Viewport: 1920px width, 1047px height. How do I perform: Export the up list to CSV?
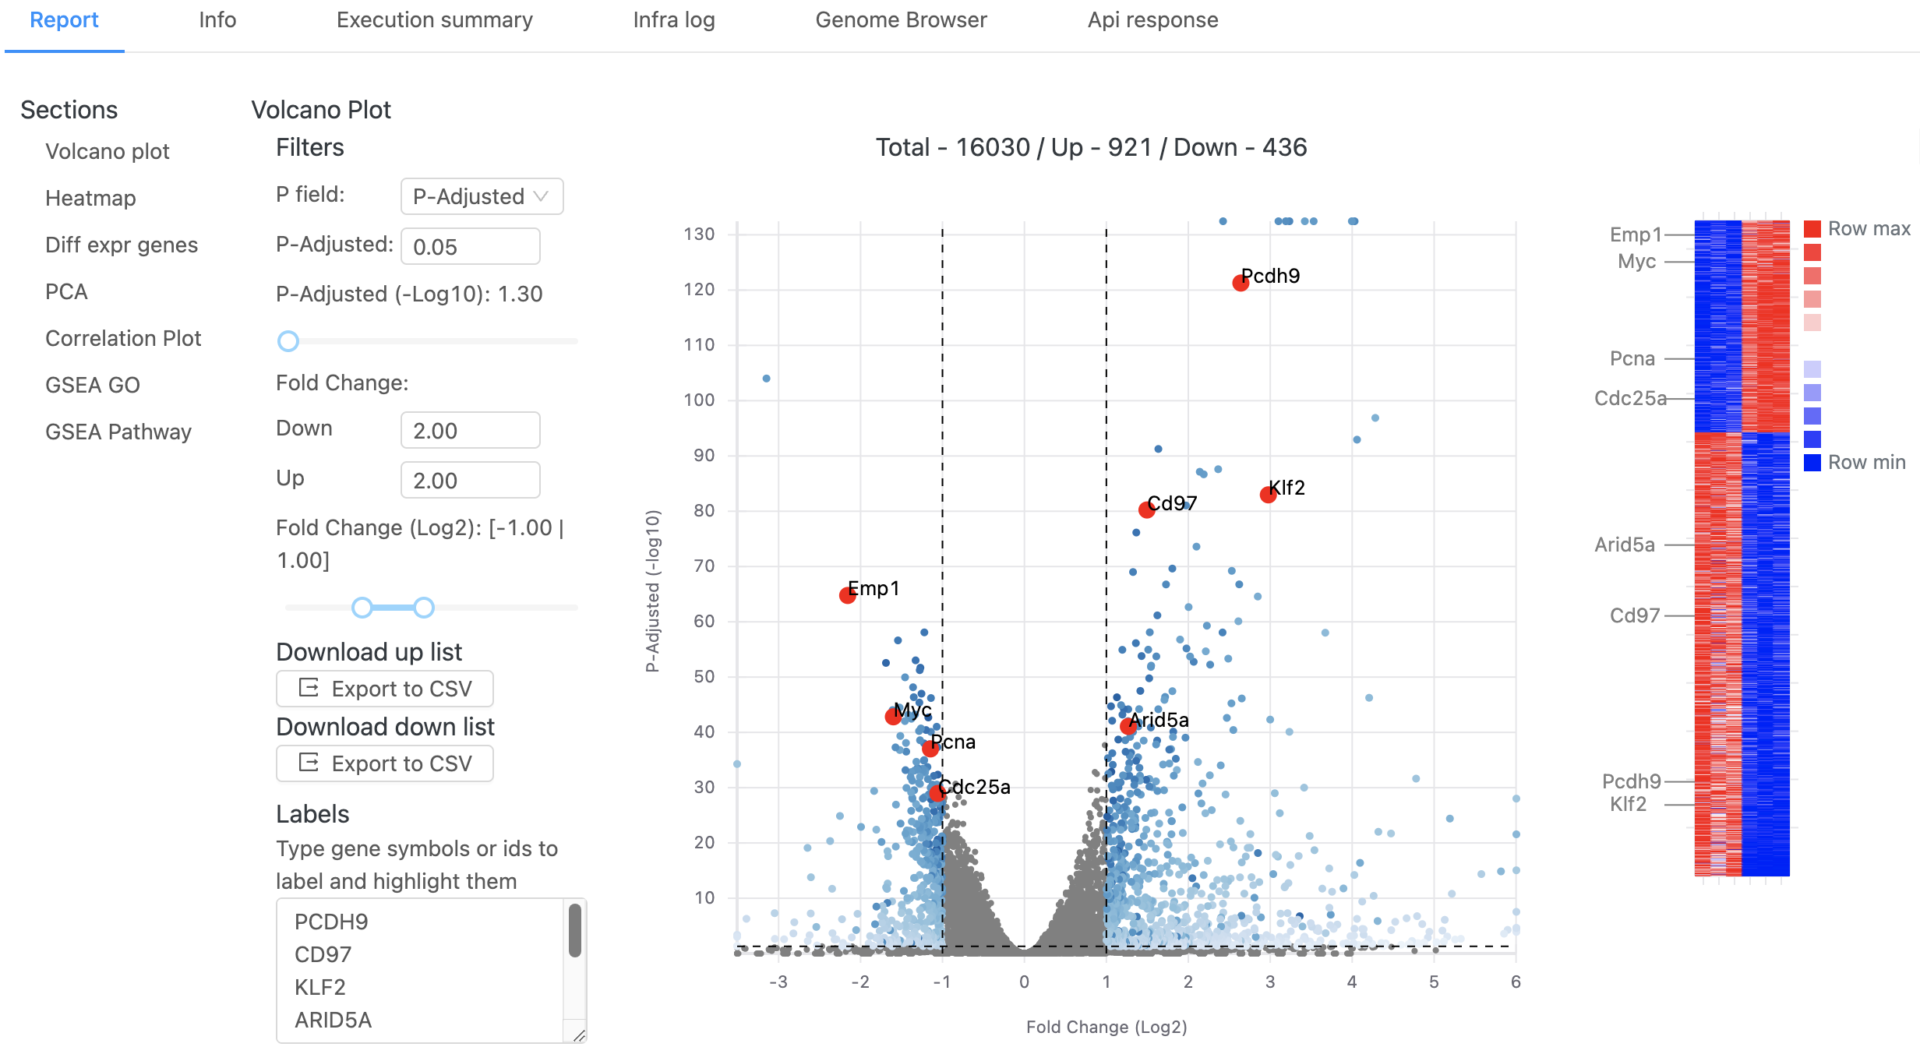[x=385, y=688]
